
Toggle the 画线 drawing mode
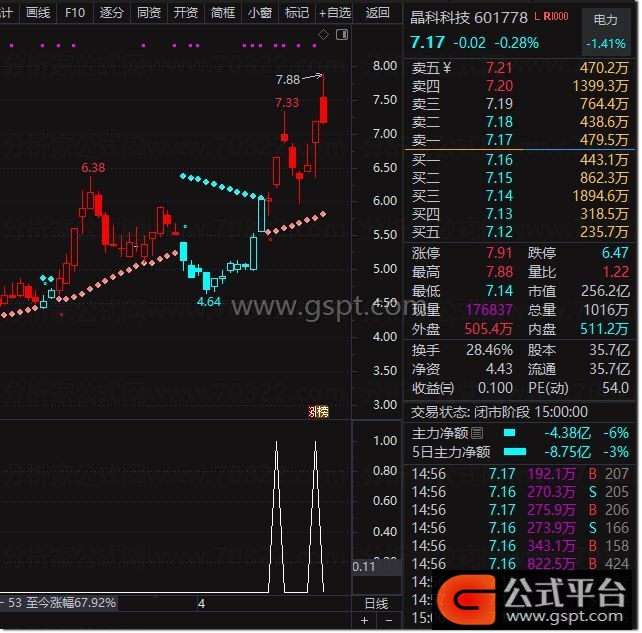[38, 13]
